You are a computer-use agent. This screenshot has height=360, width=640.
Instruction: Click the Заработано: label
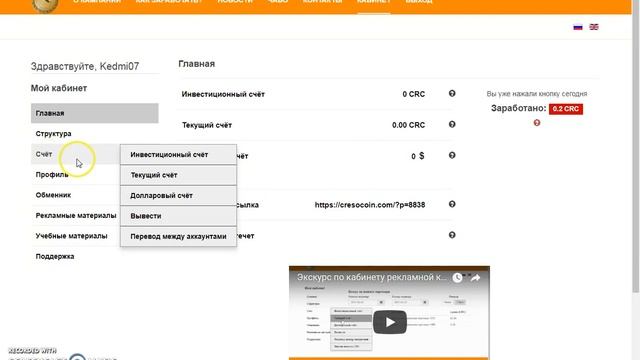[518, 108]
